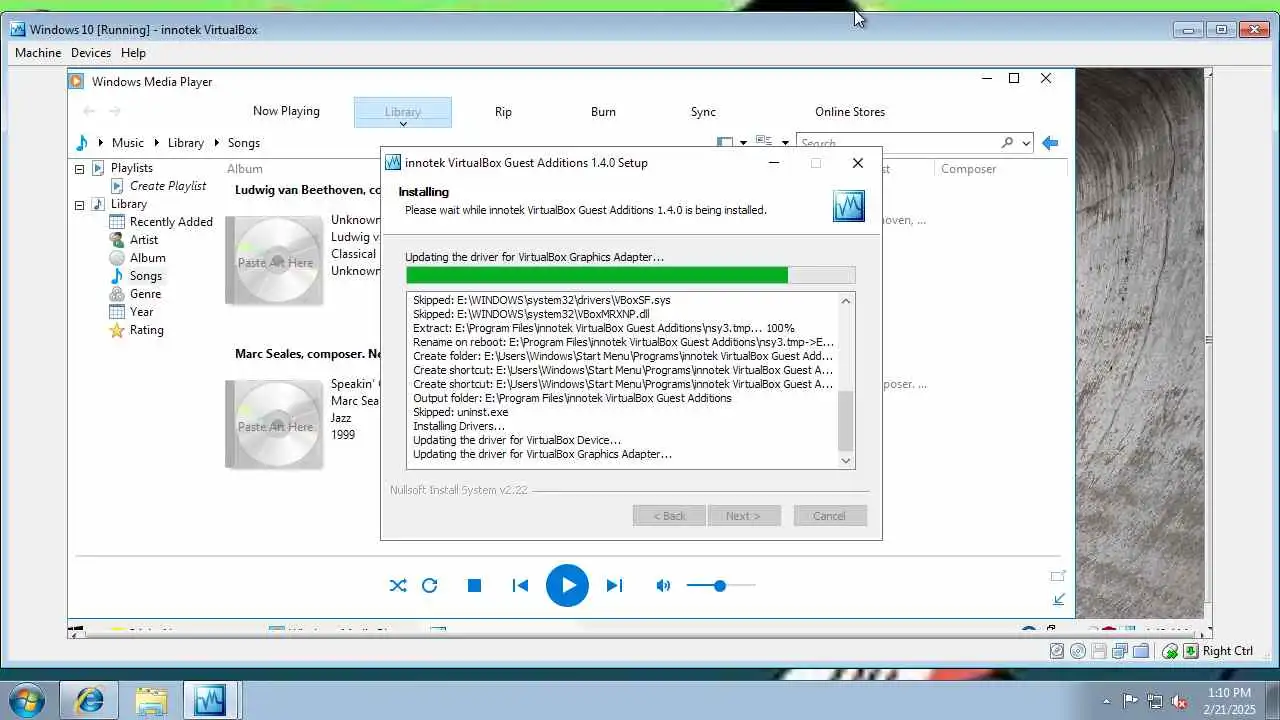Click Beethoven album Paste Art Here thumbnail
Image resolution: width=1280 pixels, height=720 pixels.
point(275,261)
